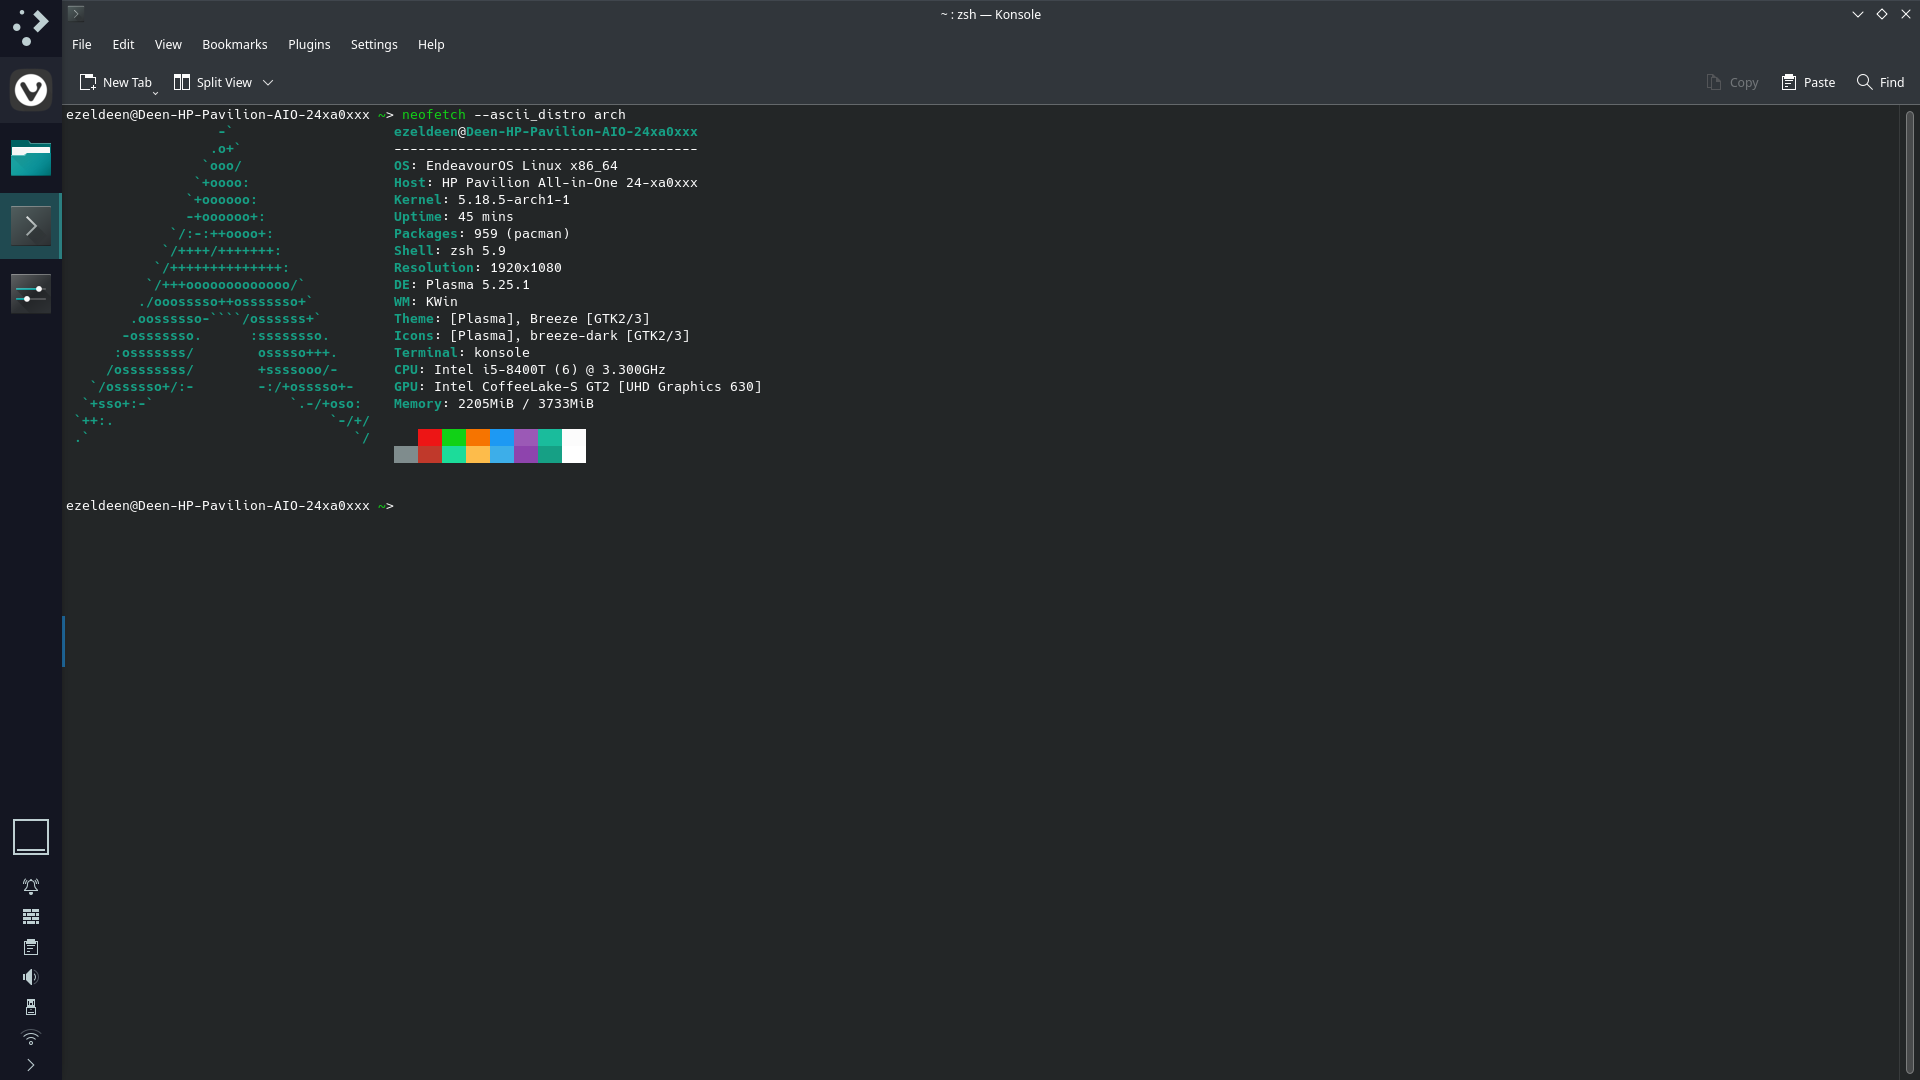Click the green neofetch color block

pyautogui.click(x=454, y=437)
